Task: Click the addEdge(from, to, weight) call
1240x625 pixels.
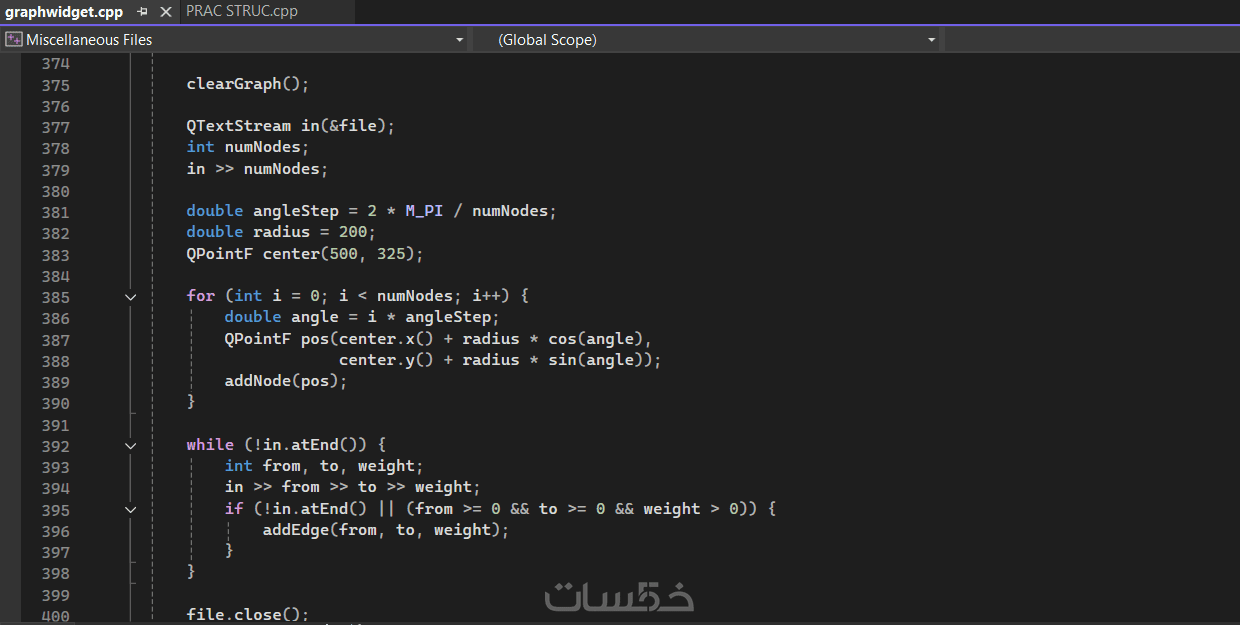Action: [x=386, y=530]
